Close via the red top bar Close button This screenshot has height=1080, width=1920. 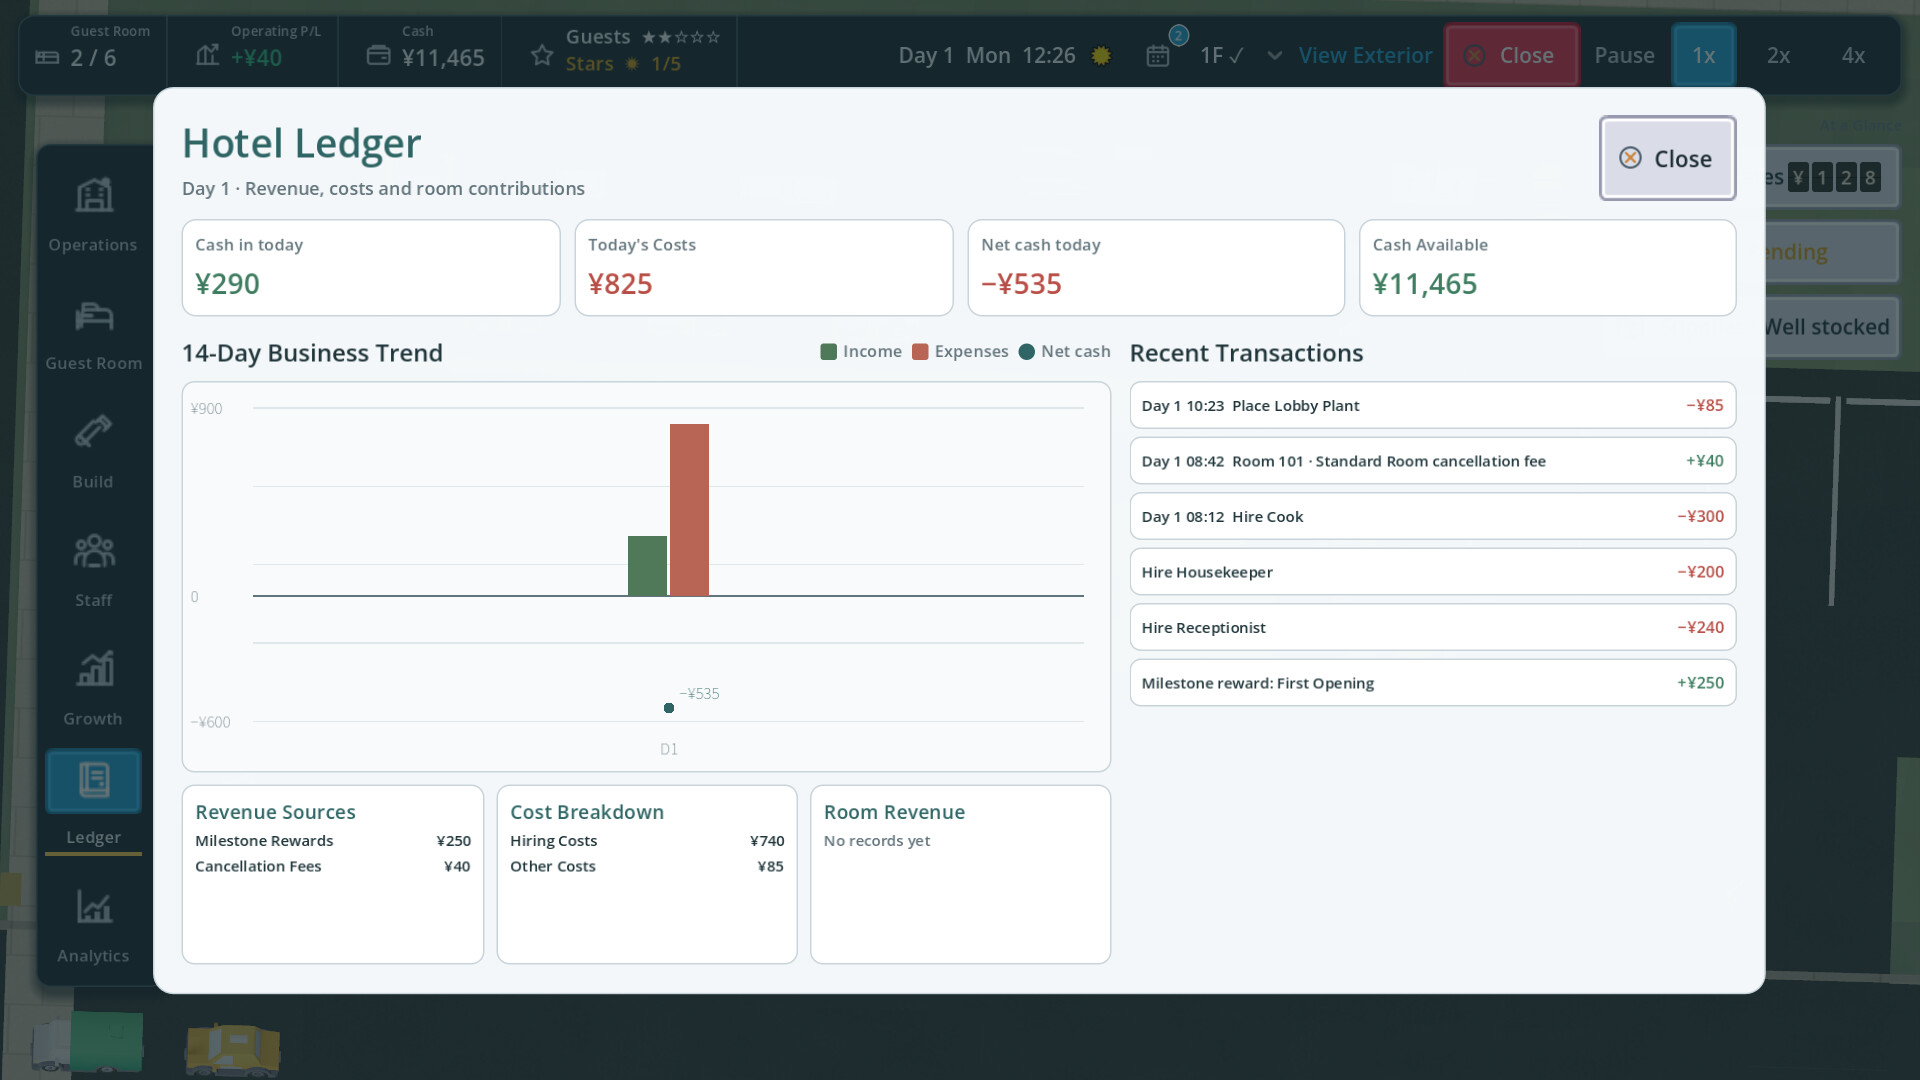click(1511, 55)
